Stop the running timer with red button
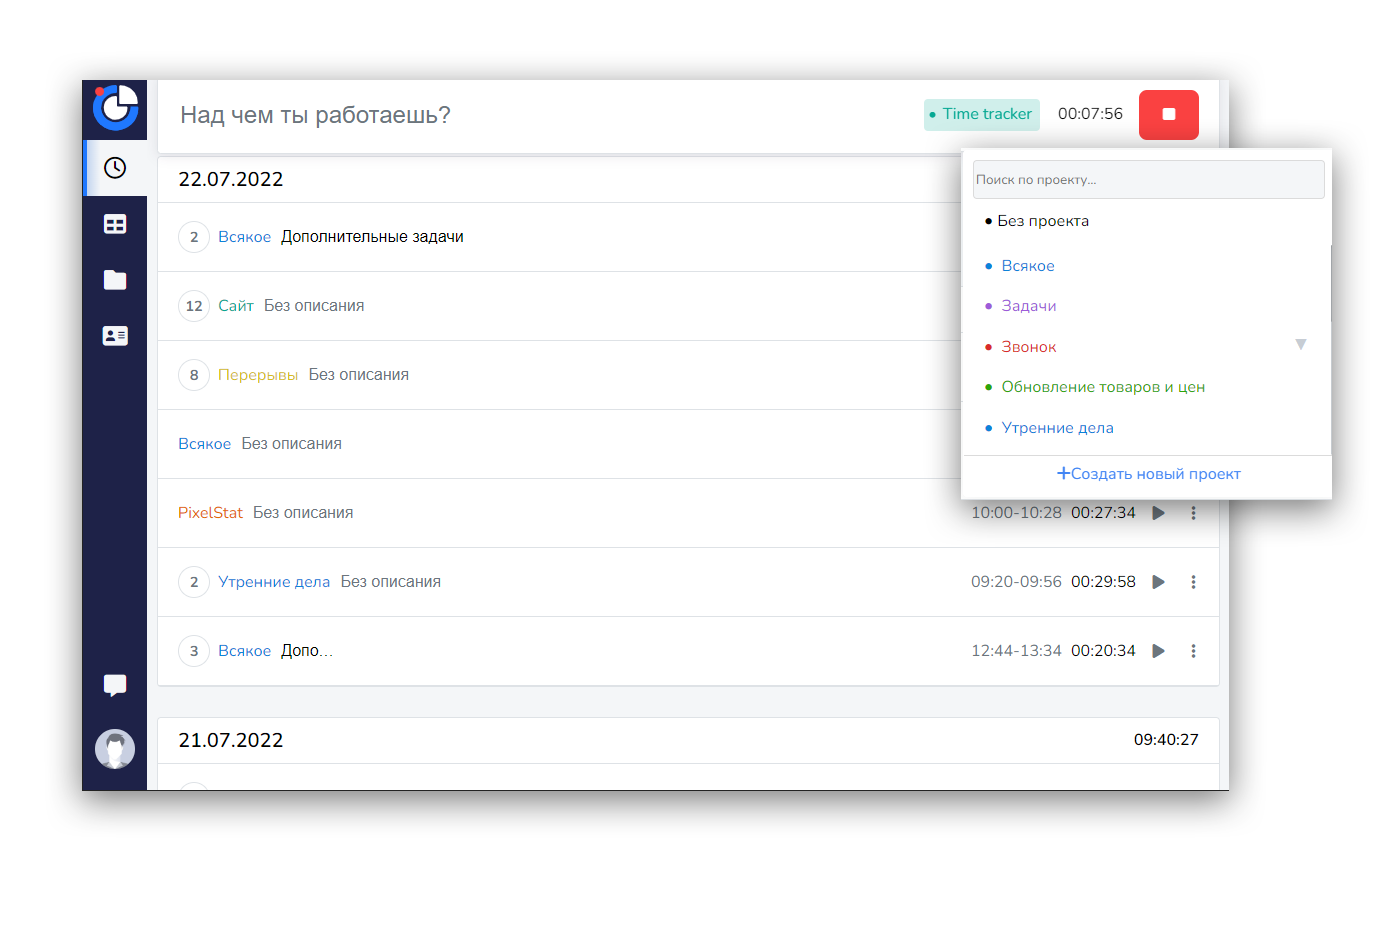The height and width of the screenshot is (931, 1384). [1168, 115]
